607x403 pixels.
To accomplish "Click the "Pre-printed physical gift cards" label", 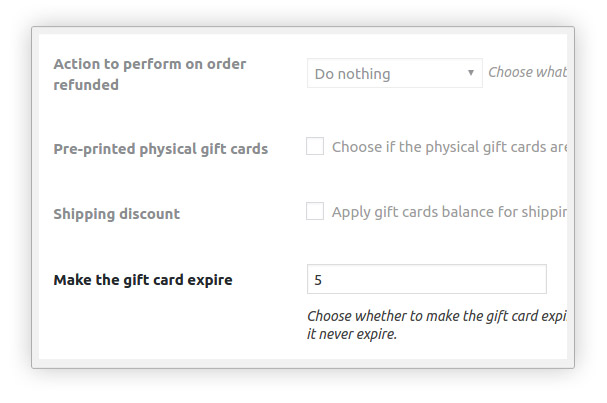I will click(x=160, y=149).
